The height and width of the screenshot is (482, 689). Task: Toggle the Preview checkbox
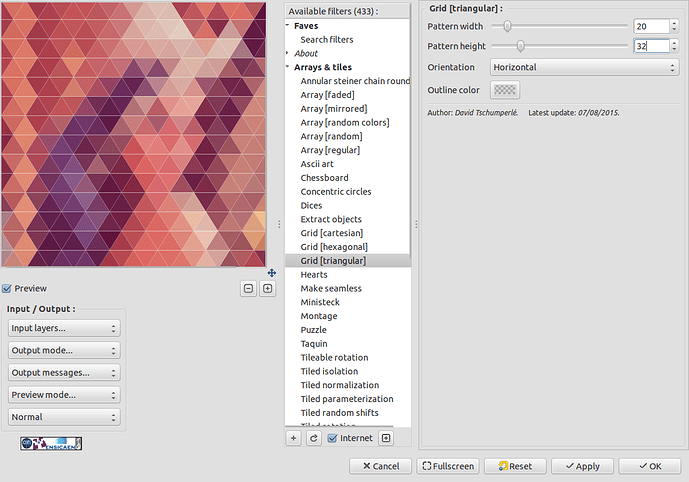(x=8, y=288)
